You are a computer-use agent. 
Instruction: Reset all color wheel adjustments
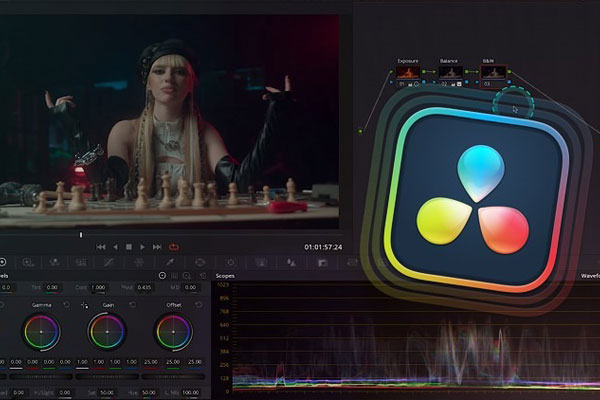coord(203,276)
